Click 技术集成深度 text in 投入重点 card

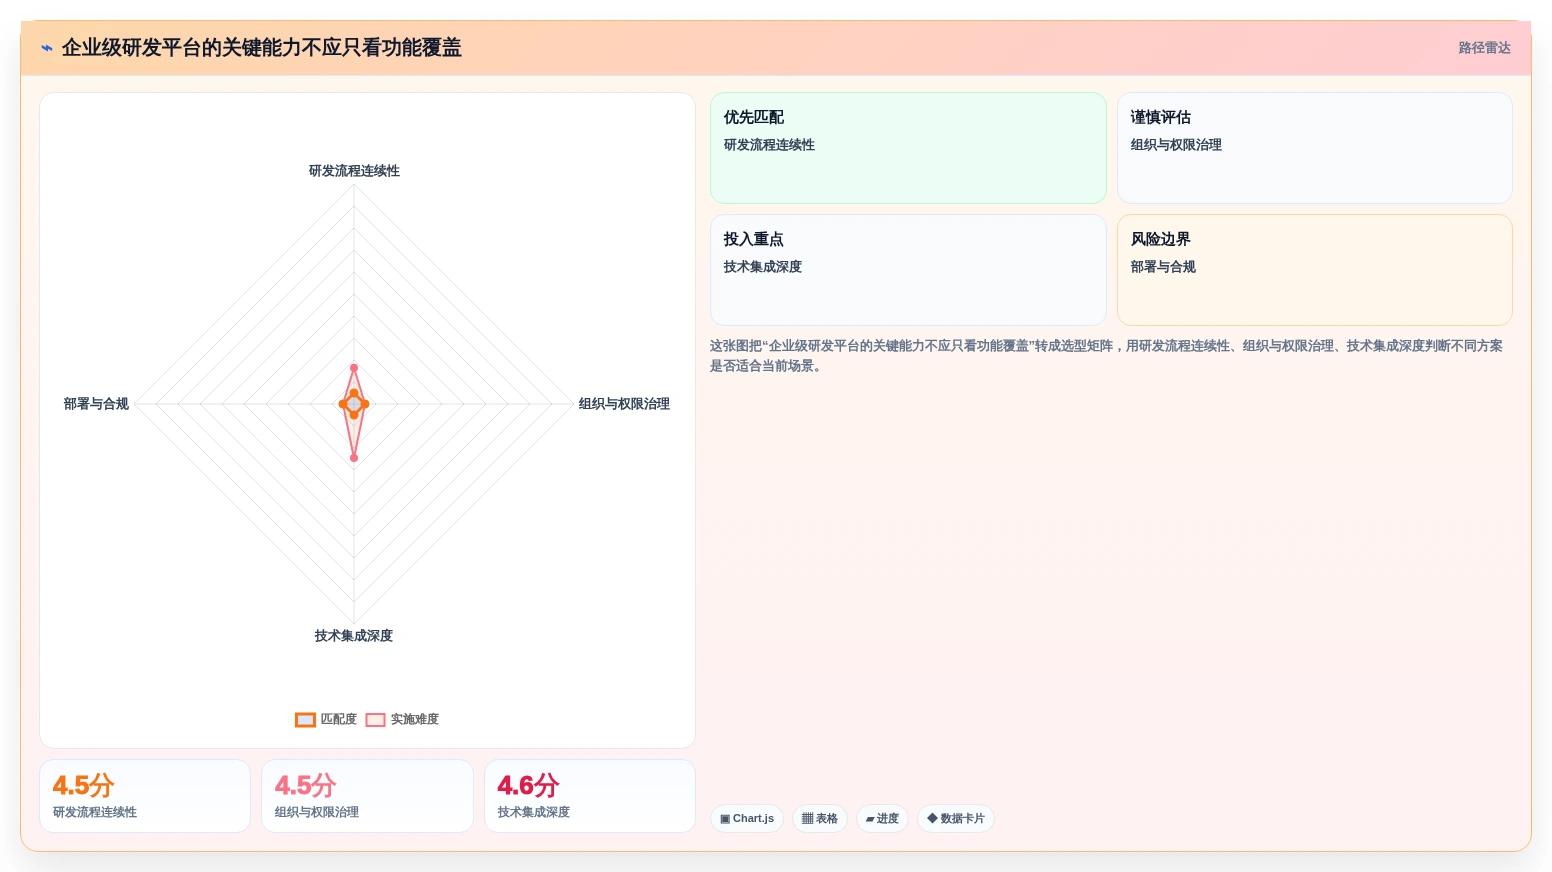coord(763,267)
